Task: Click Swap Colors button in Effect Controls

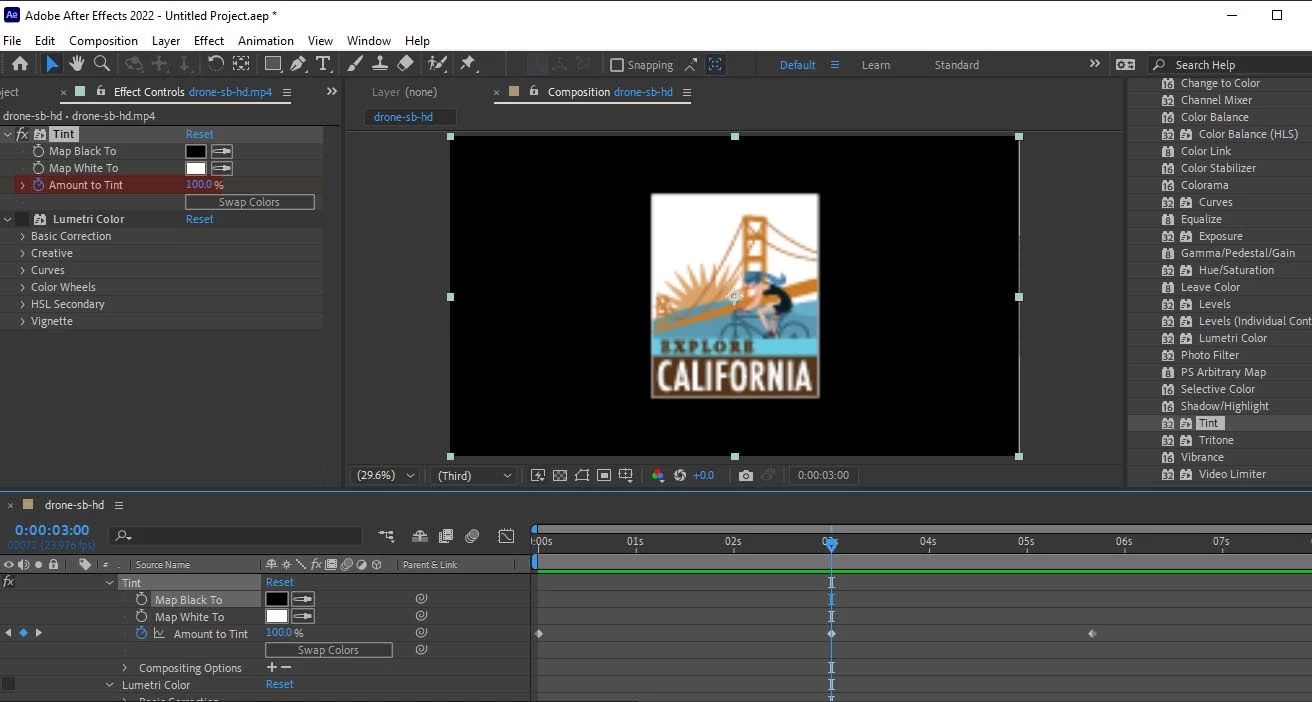Action: [250, 202]
